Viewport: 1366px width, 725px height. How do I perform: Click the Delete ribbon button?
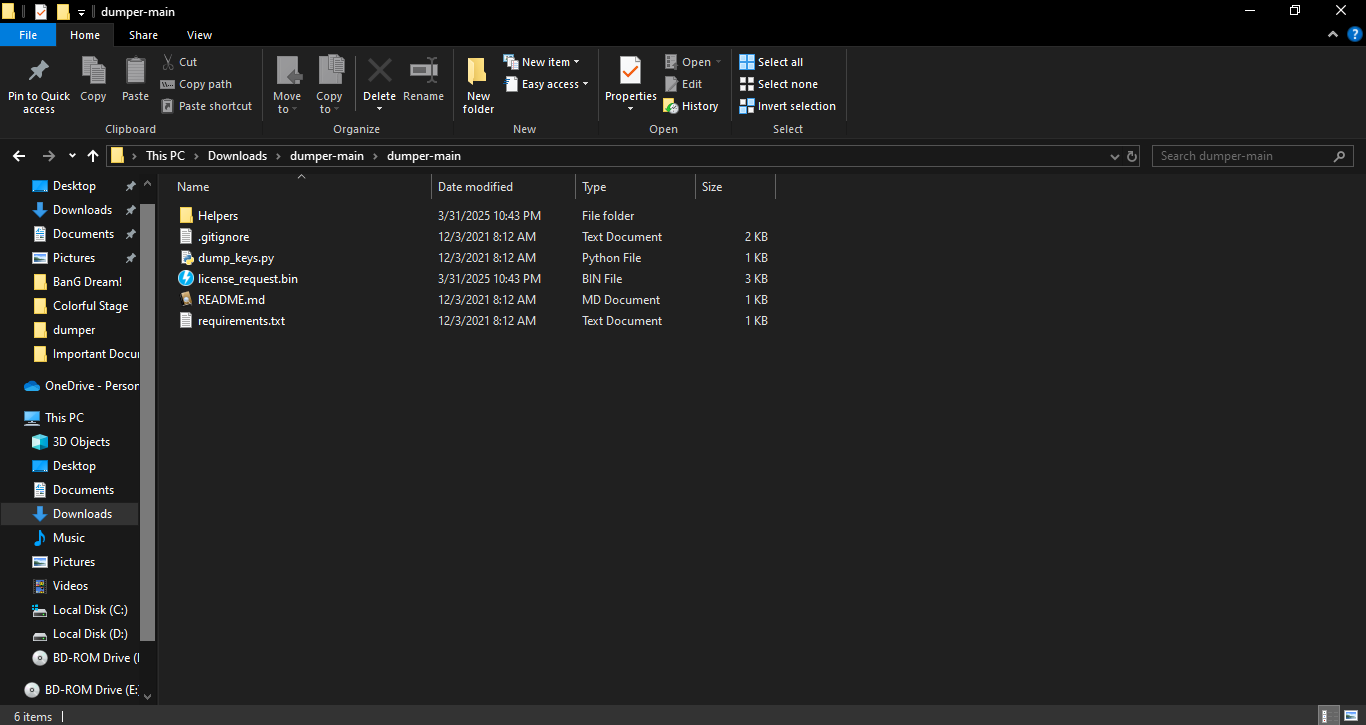[379, 86]
